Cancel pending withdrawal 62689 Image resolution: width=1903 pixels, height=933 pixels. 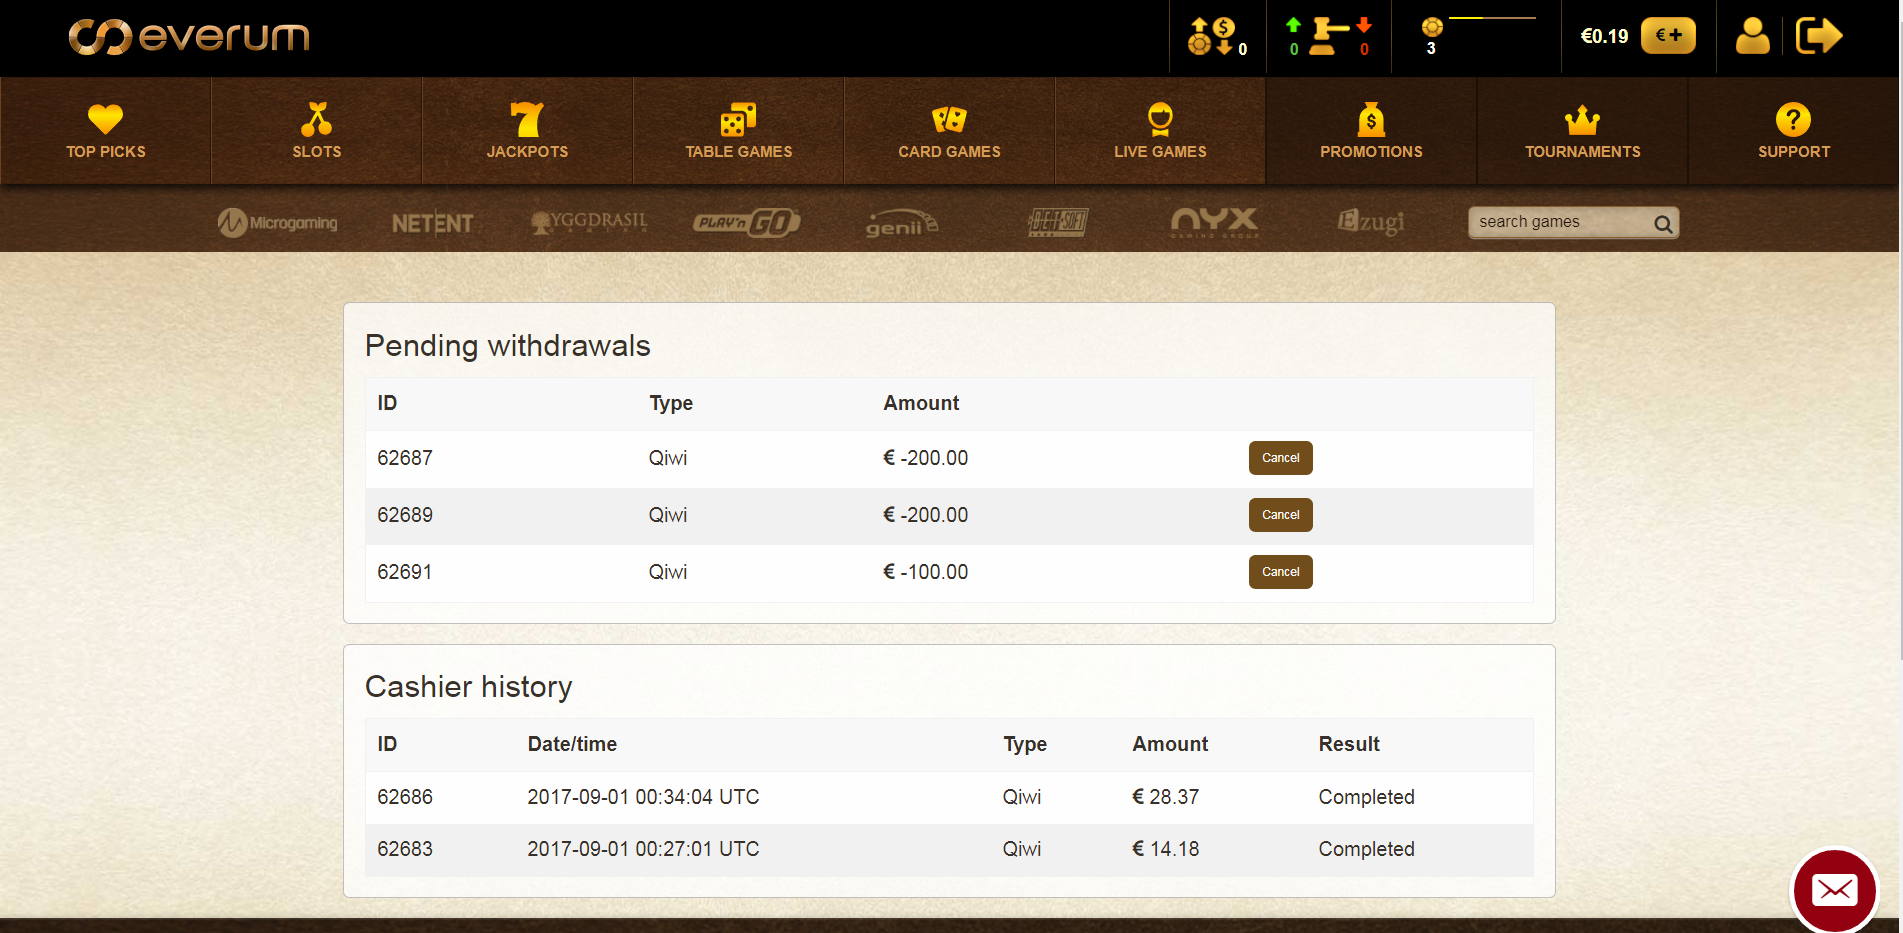1280,515
